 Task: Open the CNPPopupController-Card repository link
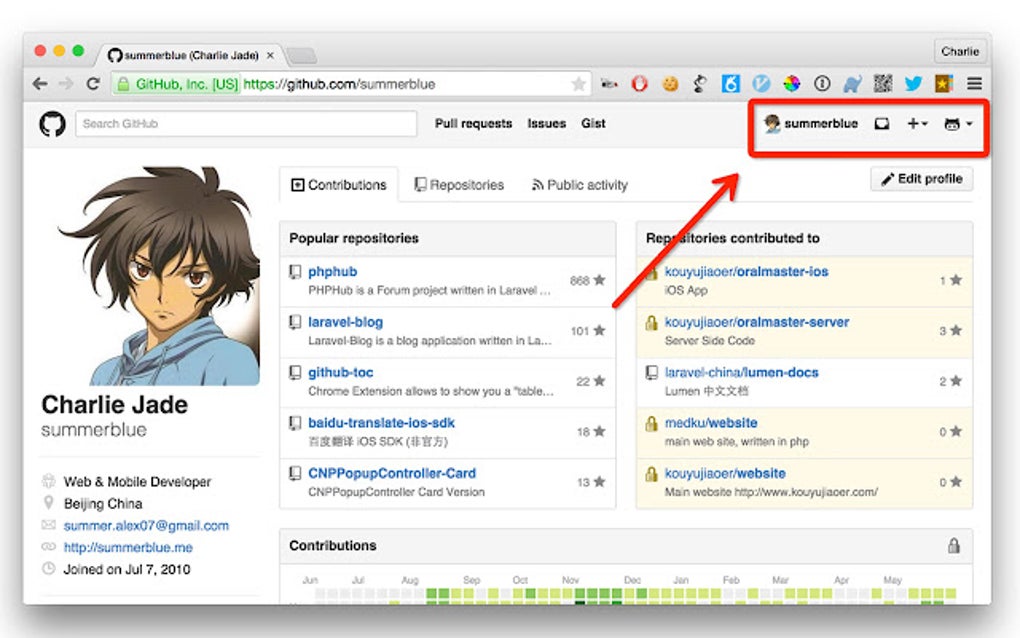(392, 473)
